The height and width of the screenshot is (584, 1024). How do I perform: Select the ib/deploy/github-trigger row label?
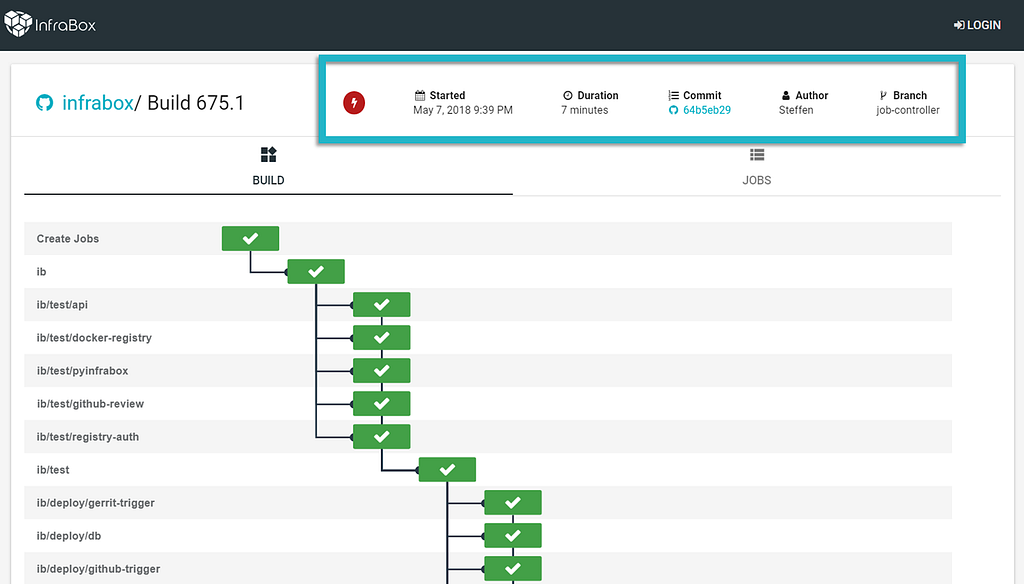point(98,568)
